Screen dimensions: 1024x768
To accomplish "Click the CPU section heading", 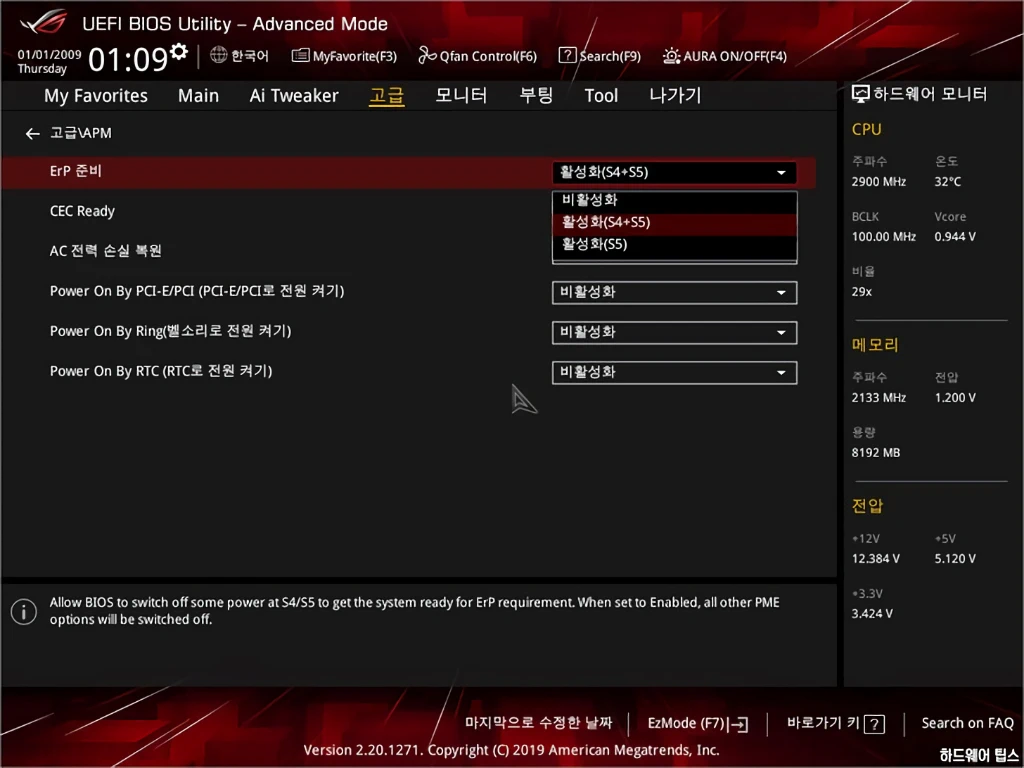I will [x=867, y=129].
